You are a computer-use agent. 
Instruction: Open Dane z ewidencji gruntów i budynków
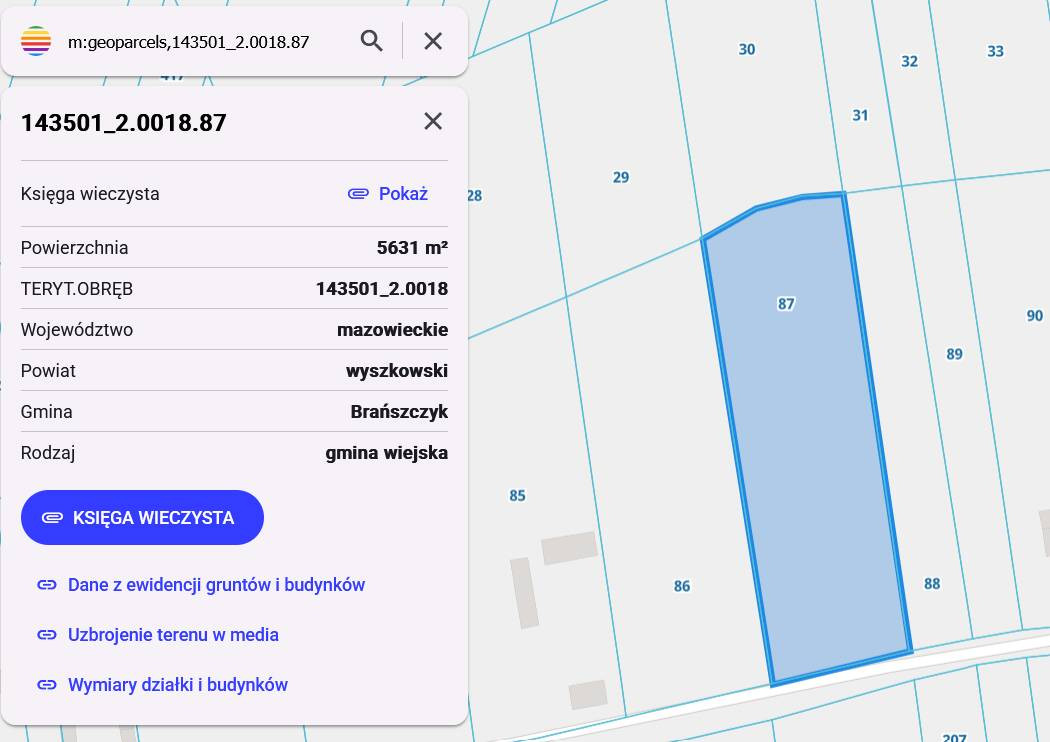click(x=216, y=585)
